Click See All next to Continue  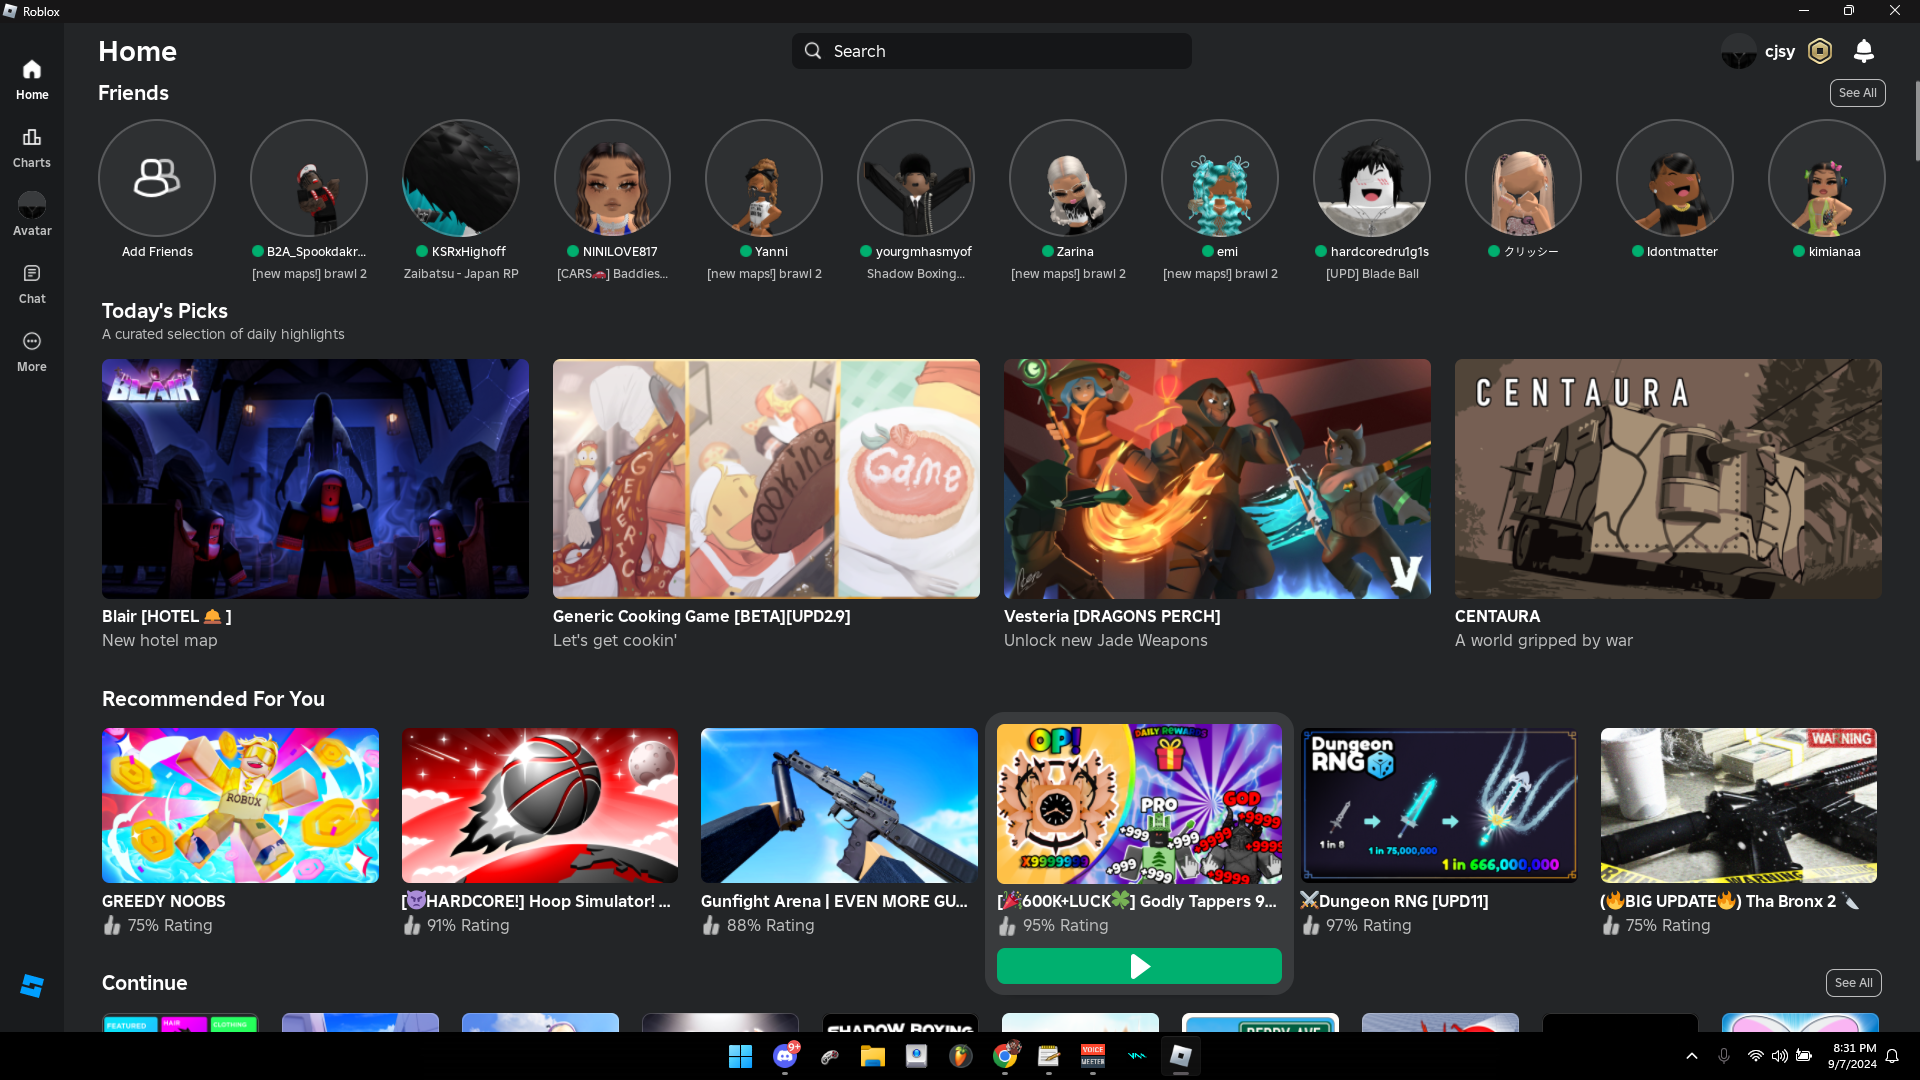[1853, 983]
